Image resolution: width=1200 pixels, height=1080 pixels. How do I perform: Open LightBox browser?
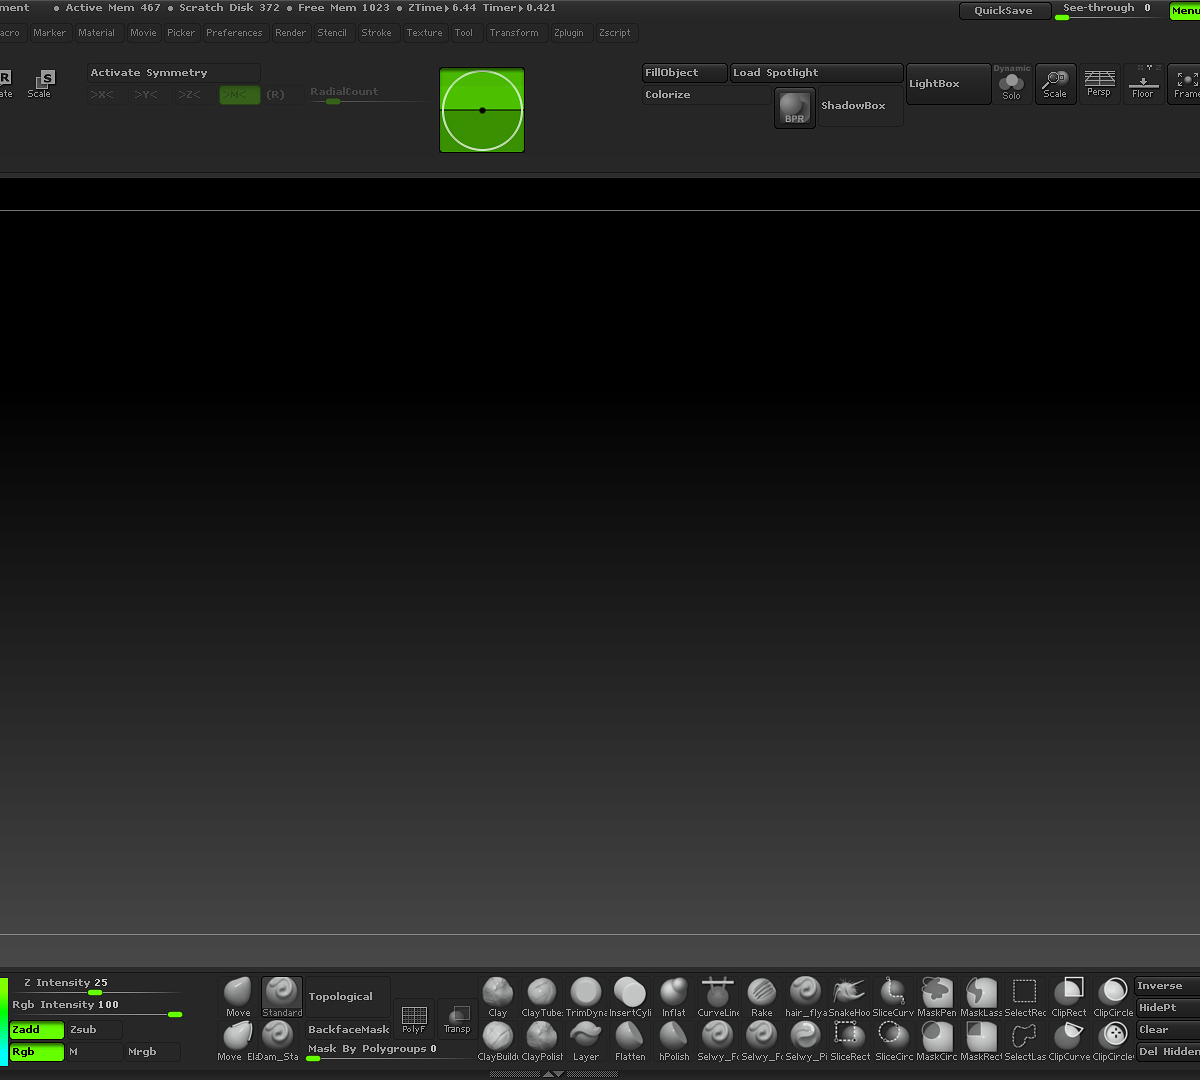(x=948, y=84)
